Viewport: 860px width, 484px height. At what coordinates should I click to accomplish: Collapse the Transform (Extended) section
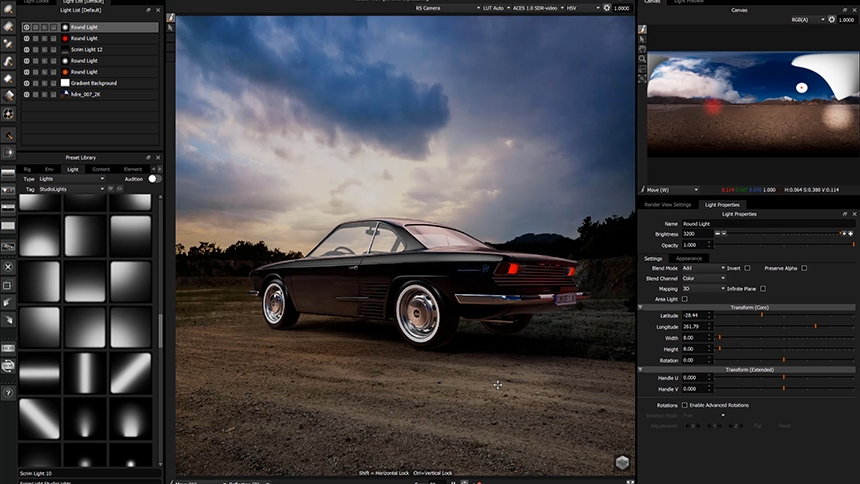click(x=641, y=370)
